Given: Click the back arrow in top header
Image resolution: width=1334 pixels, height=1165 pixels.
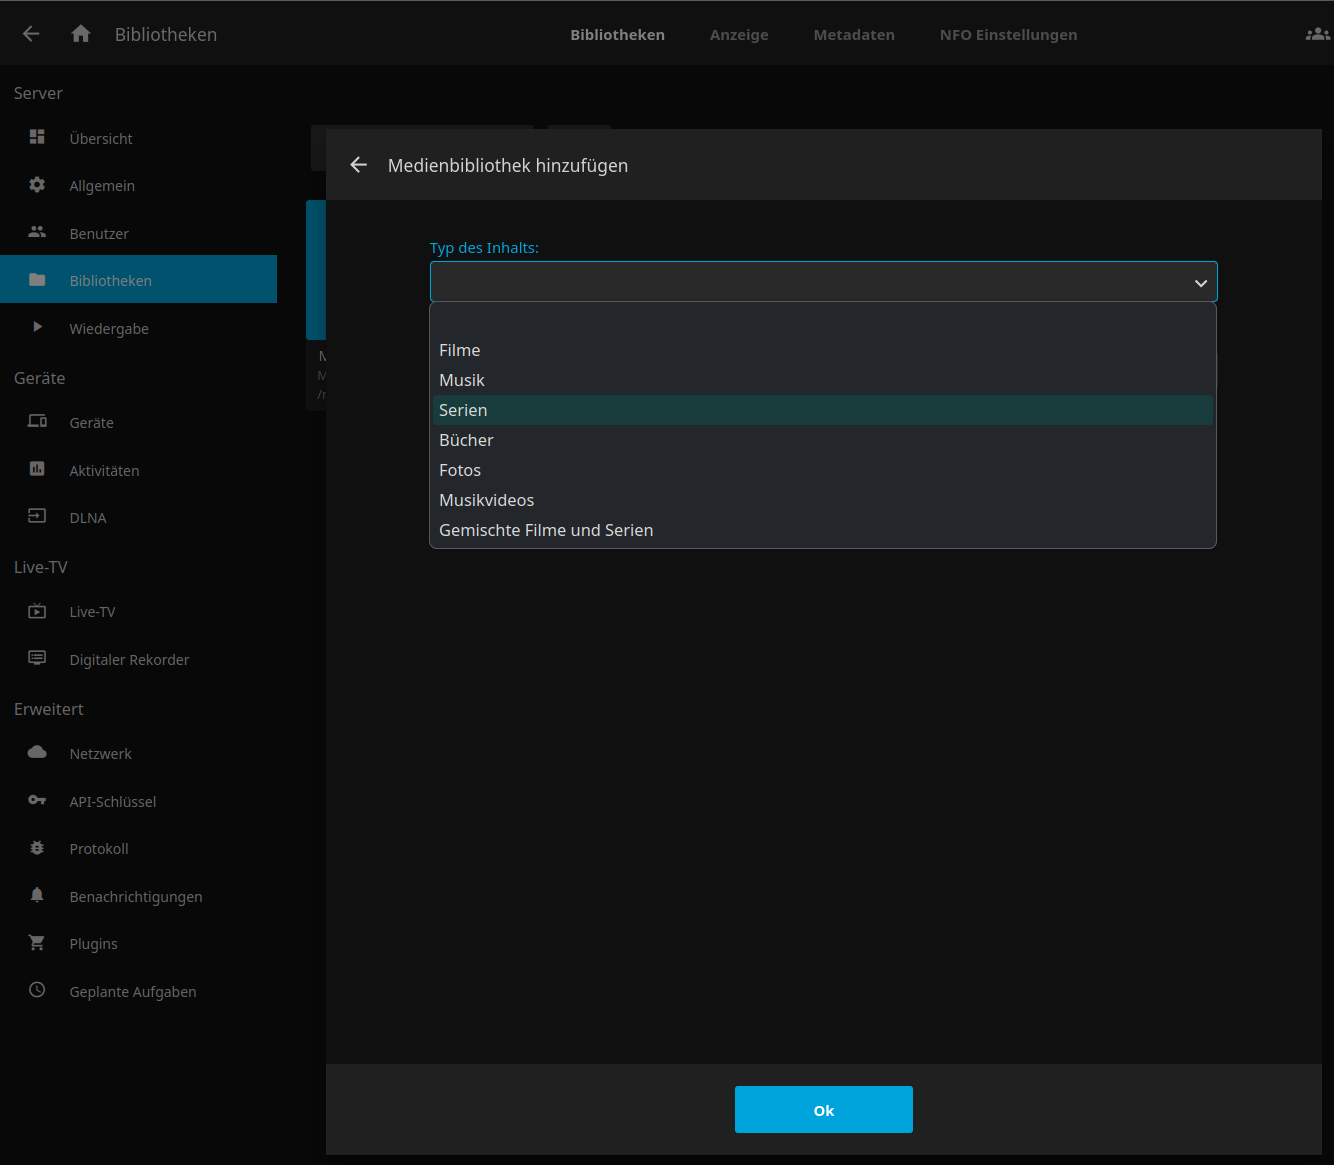Looking at the screenshot, I should (31, 34).
